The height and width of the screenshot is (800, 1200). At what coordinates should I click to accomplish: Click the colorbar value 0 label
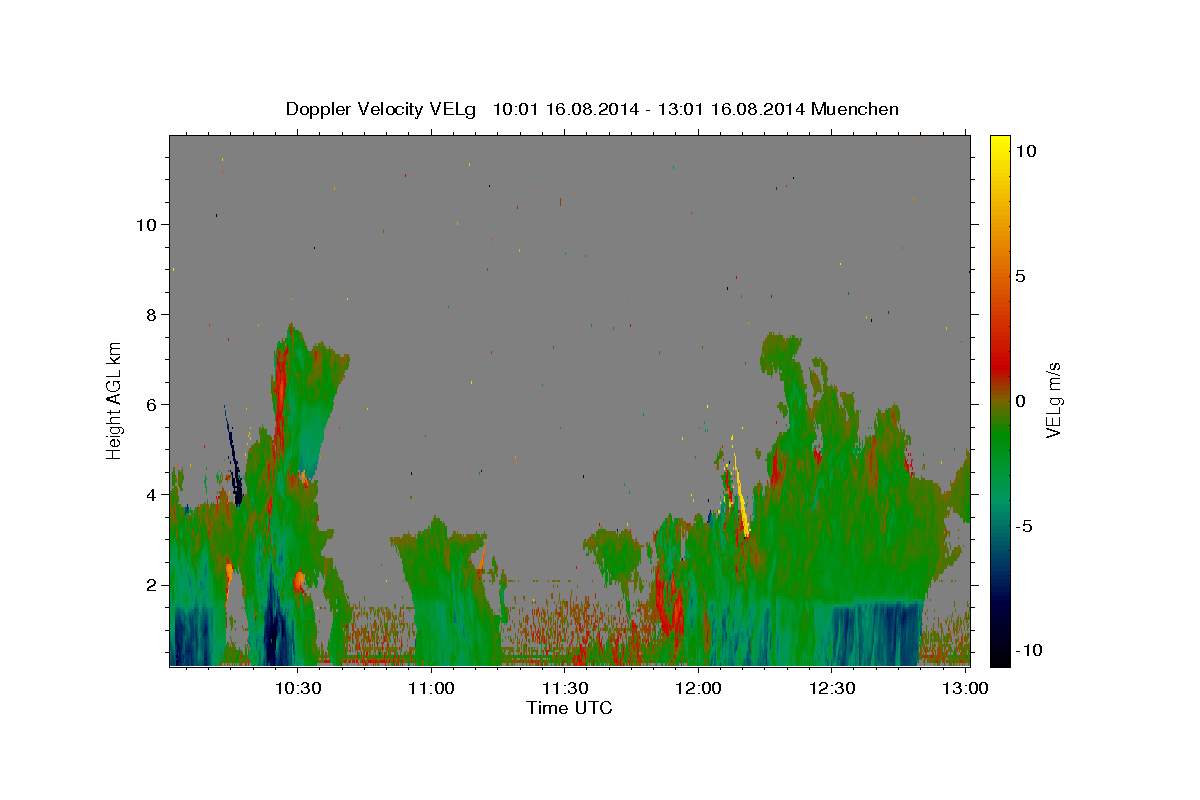pos(1020,401)
